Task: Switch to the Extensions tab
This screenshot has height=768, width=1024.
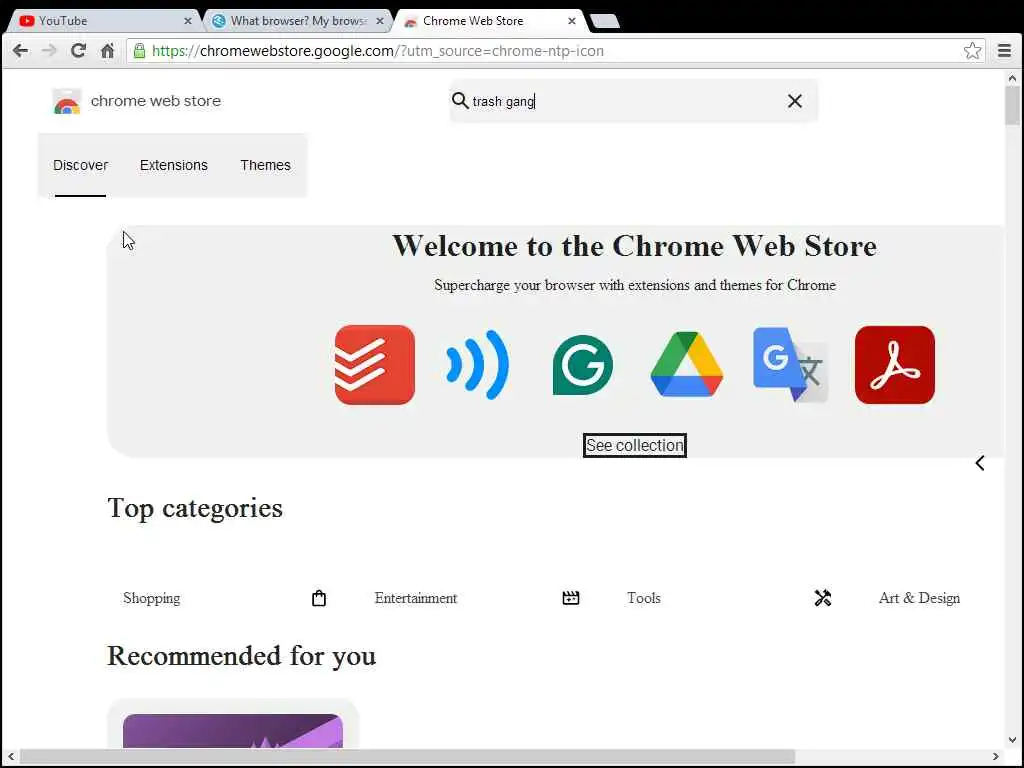Action: pyautogui.click(x=174, y=165)
